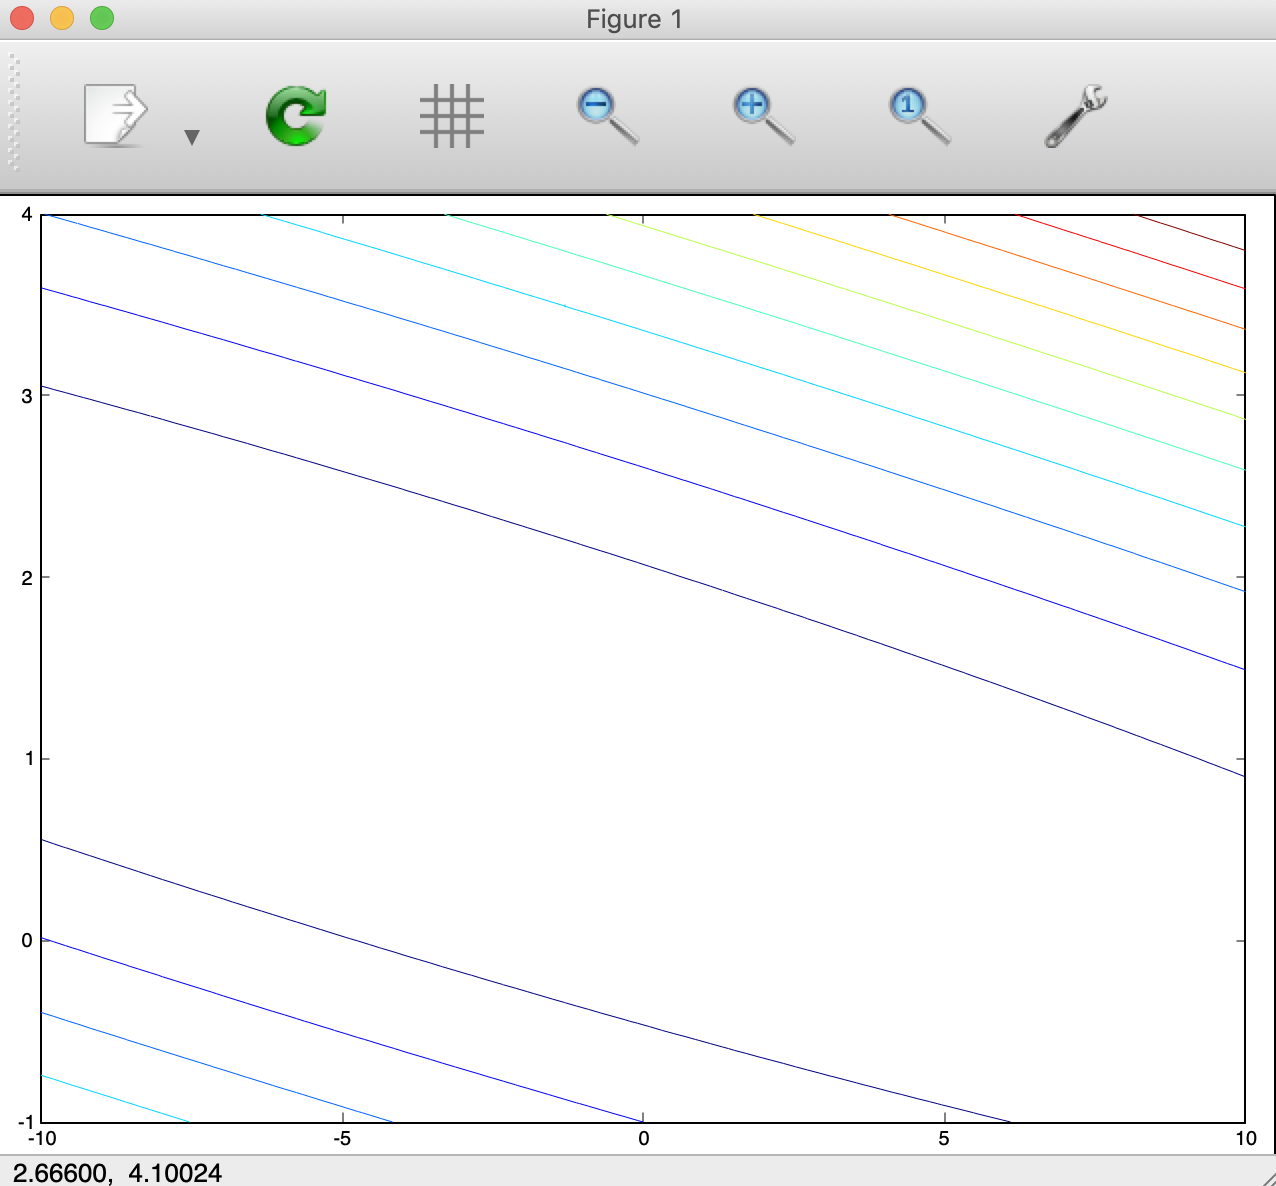Click the mouse coordinates status text
Screen dimensions: 1276x1186
tap(117, 1173)
